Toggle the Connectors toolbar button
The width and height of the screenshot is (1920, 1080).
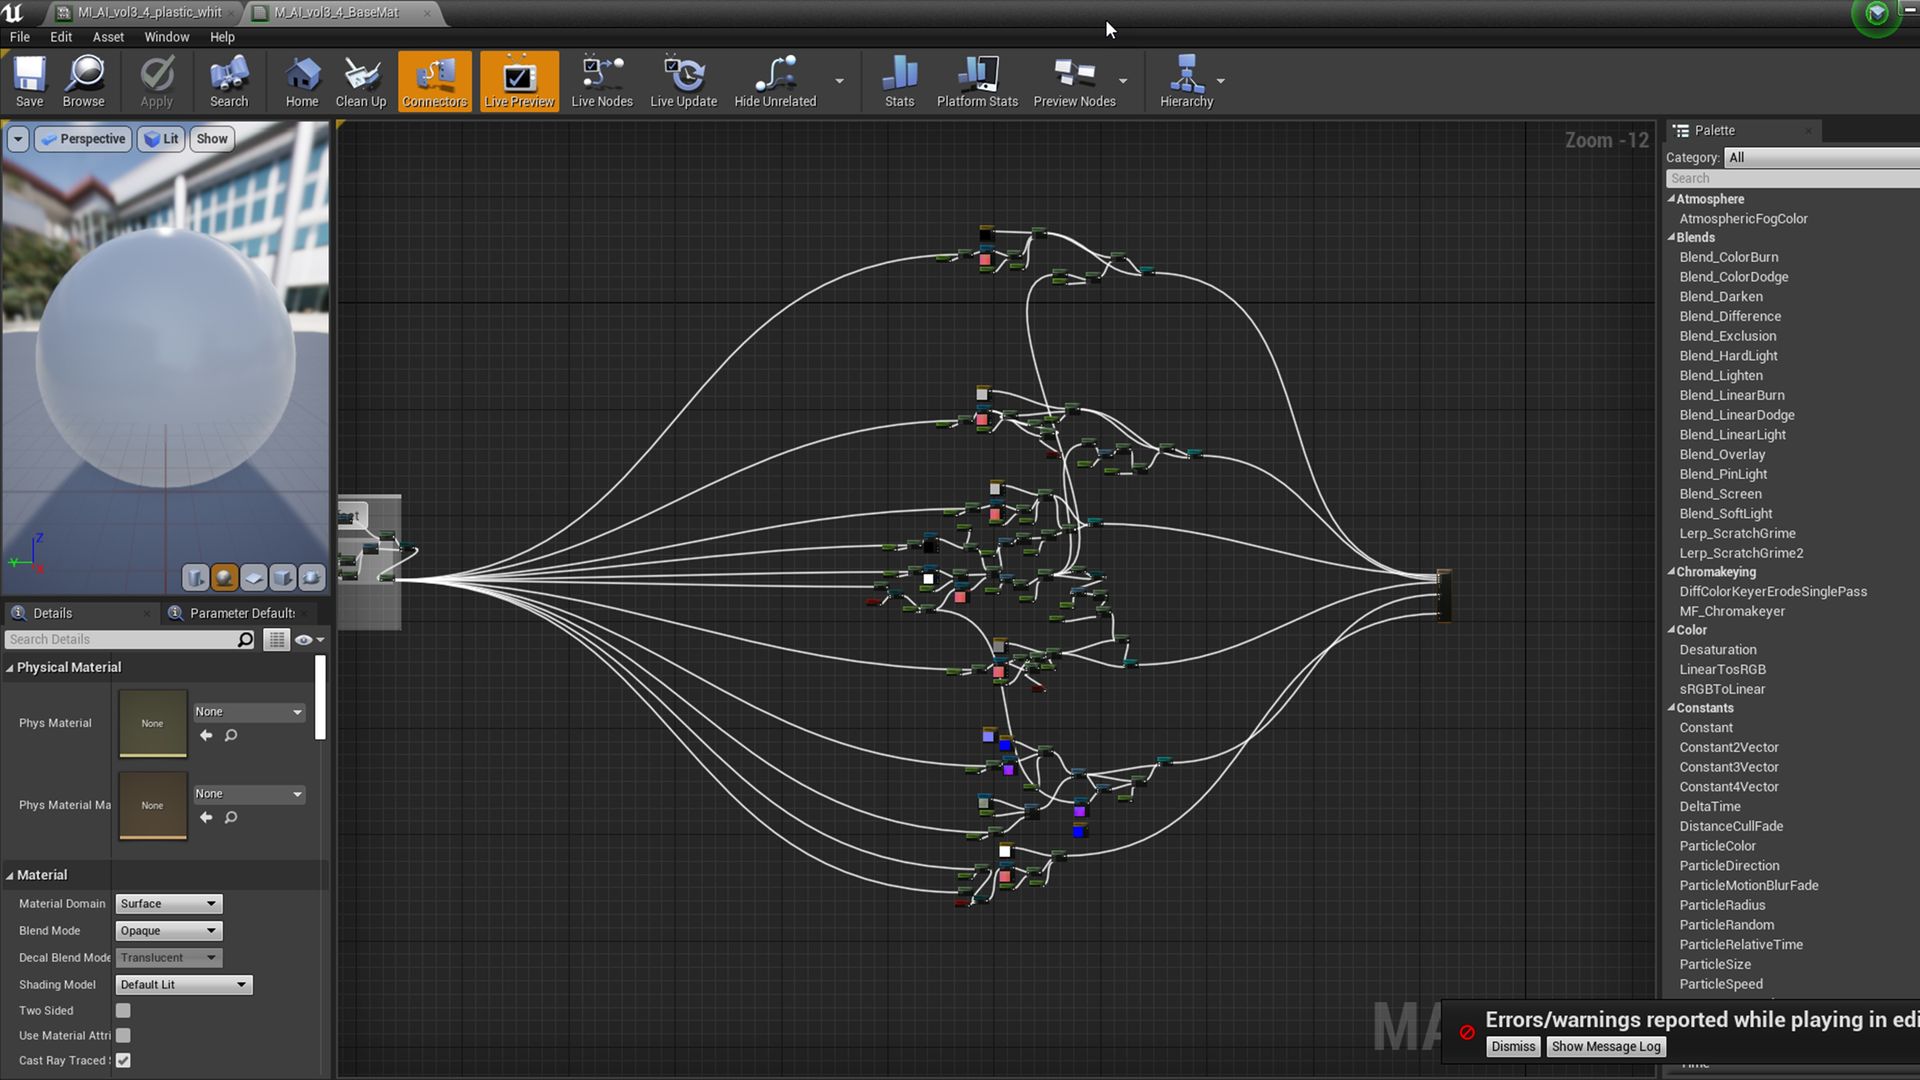click(x=434, y=81)
